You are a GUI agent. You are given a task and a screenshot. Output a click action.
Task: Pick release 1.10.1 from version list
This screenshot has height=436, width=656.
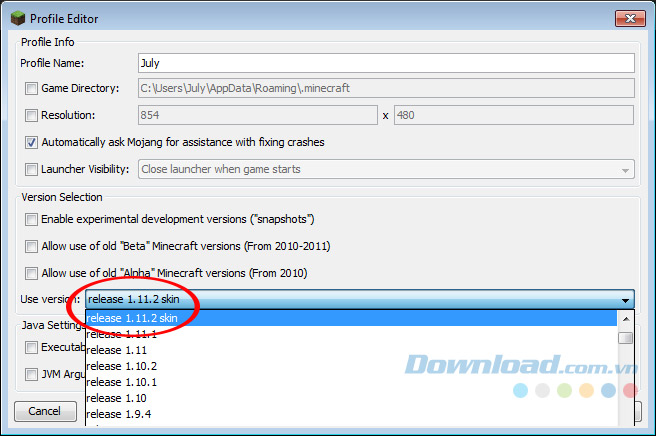click(351, 382)
